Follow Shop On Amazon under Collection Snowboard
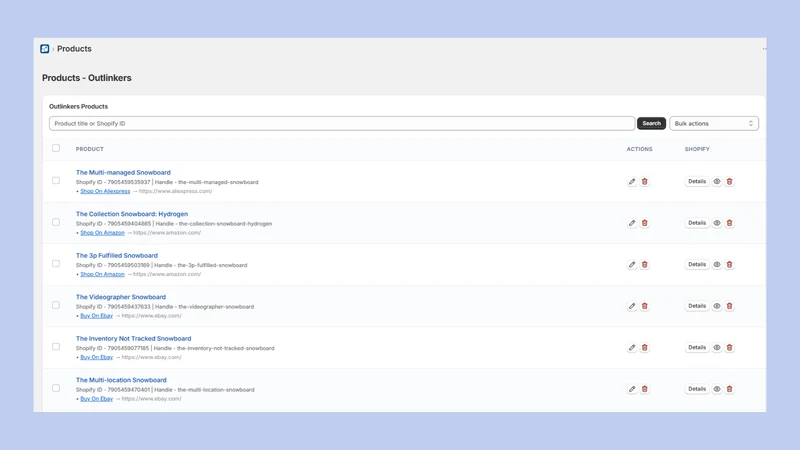This screenshot has height=450, width=800. 102,233
